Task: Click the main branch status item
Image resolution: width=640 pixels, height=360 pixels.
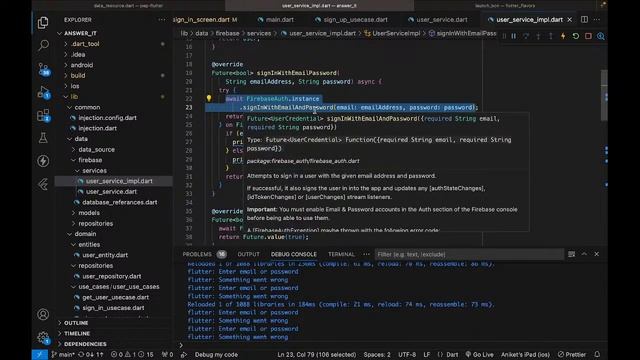Action: point(63,355)
